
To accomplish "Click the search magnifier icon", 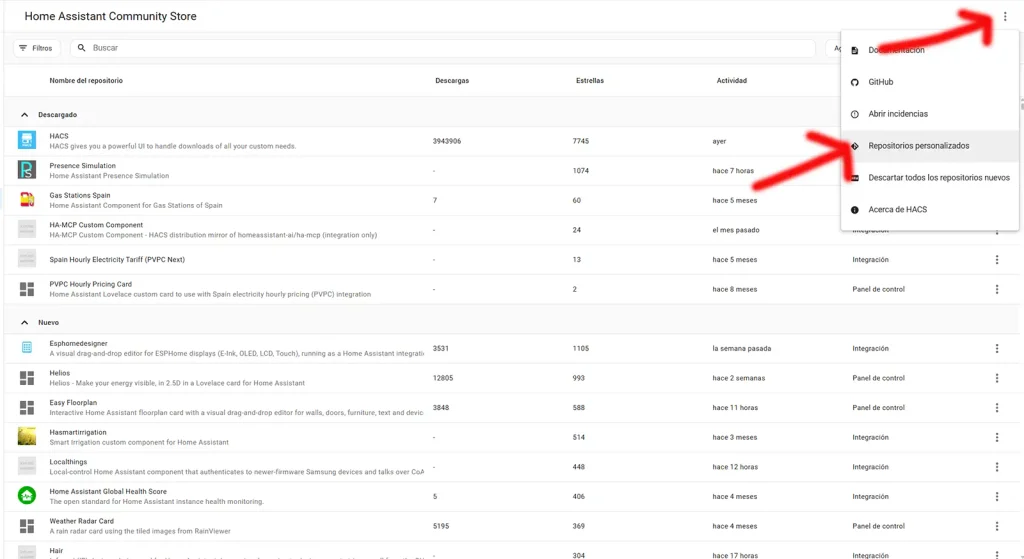I will pos(82,48).
